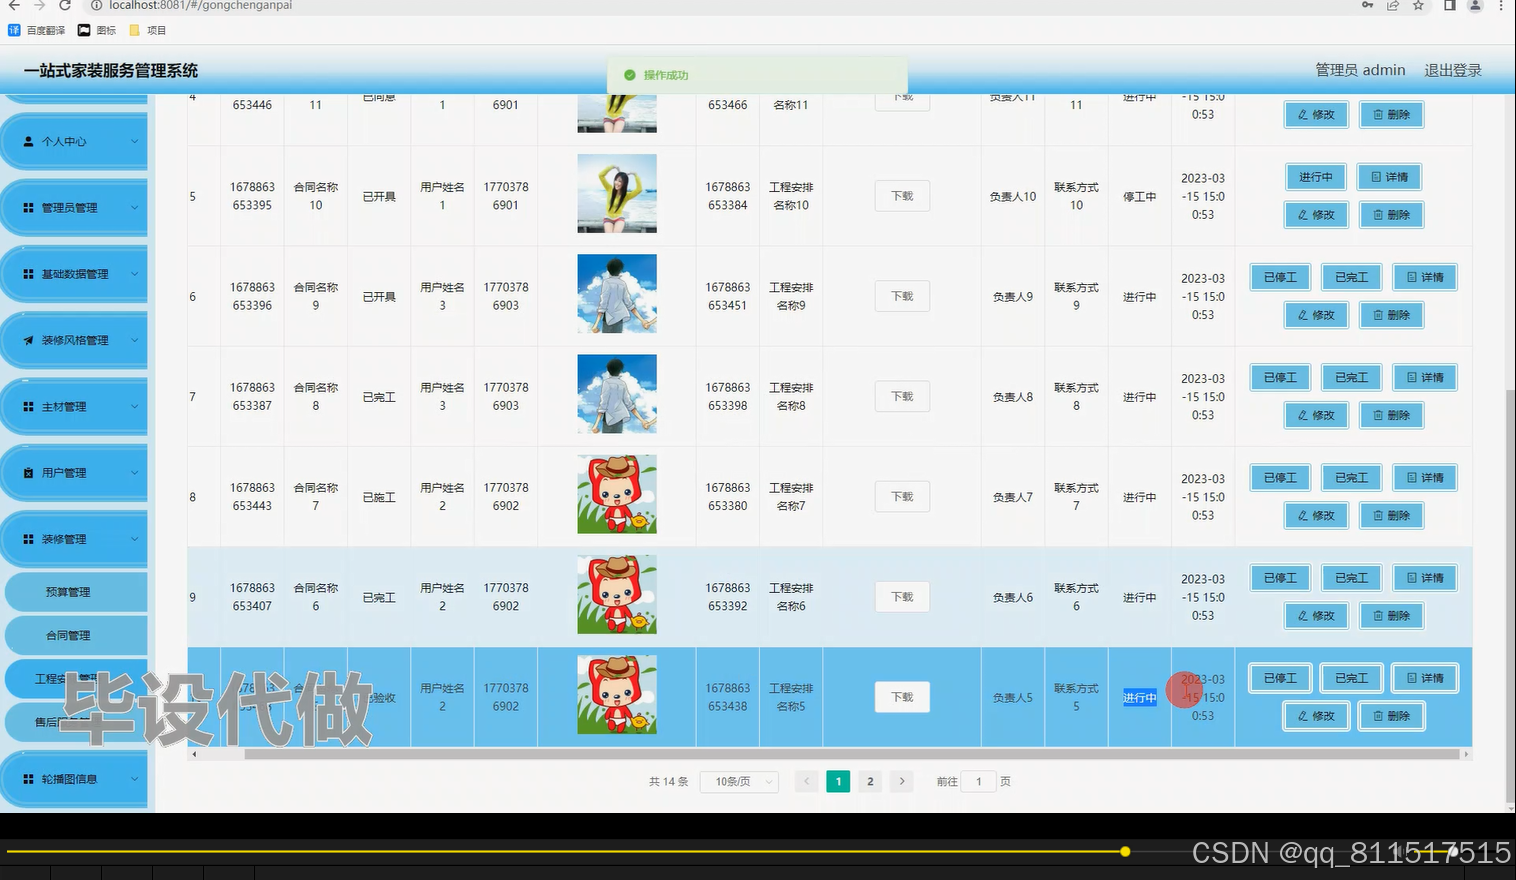
Task: Click 删除 delete button for 负责人6 row
Action: 1392,616
